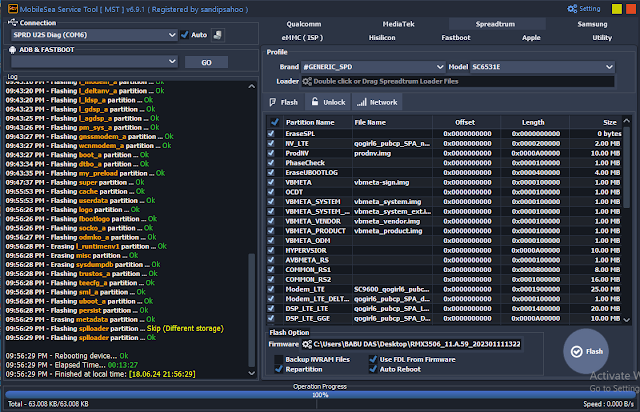Click the Android ADB & FASTBOOT icon
Screen dimensions: 640x412
point(12,50)
